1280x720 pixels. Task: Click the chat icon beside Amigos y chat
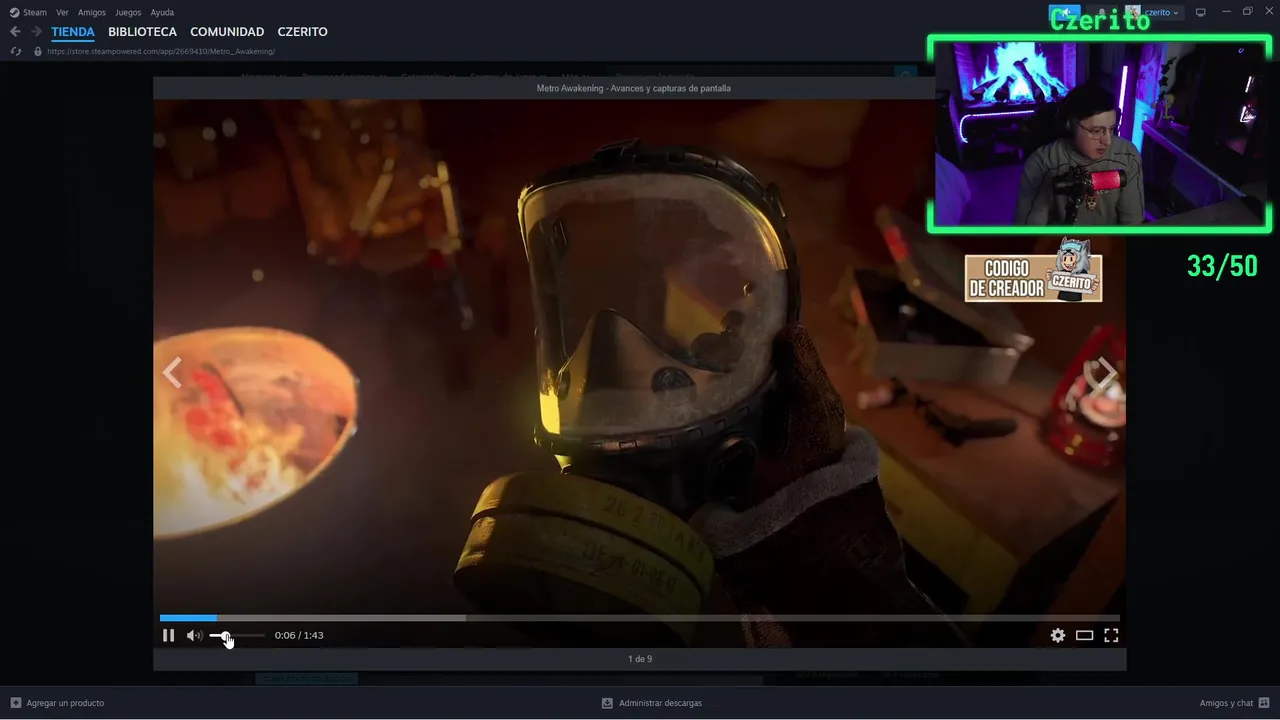[1265, 703]
